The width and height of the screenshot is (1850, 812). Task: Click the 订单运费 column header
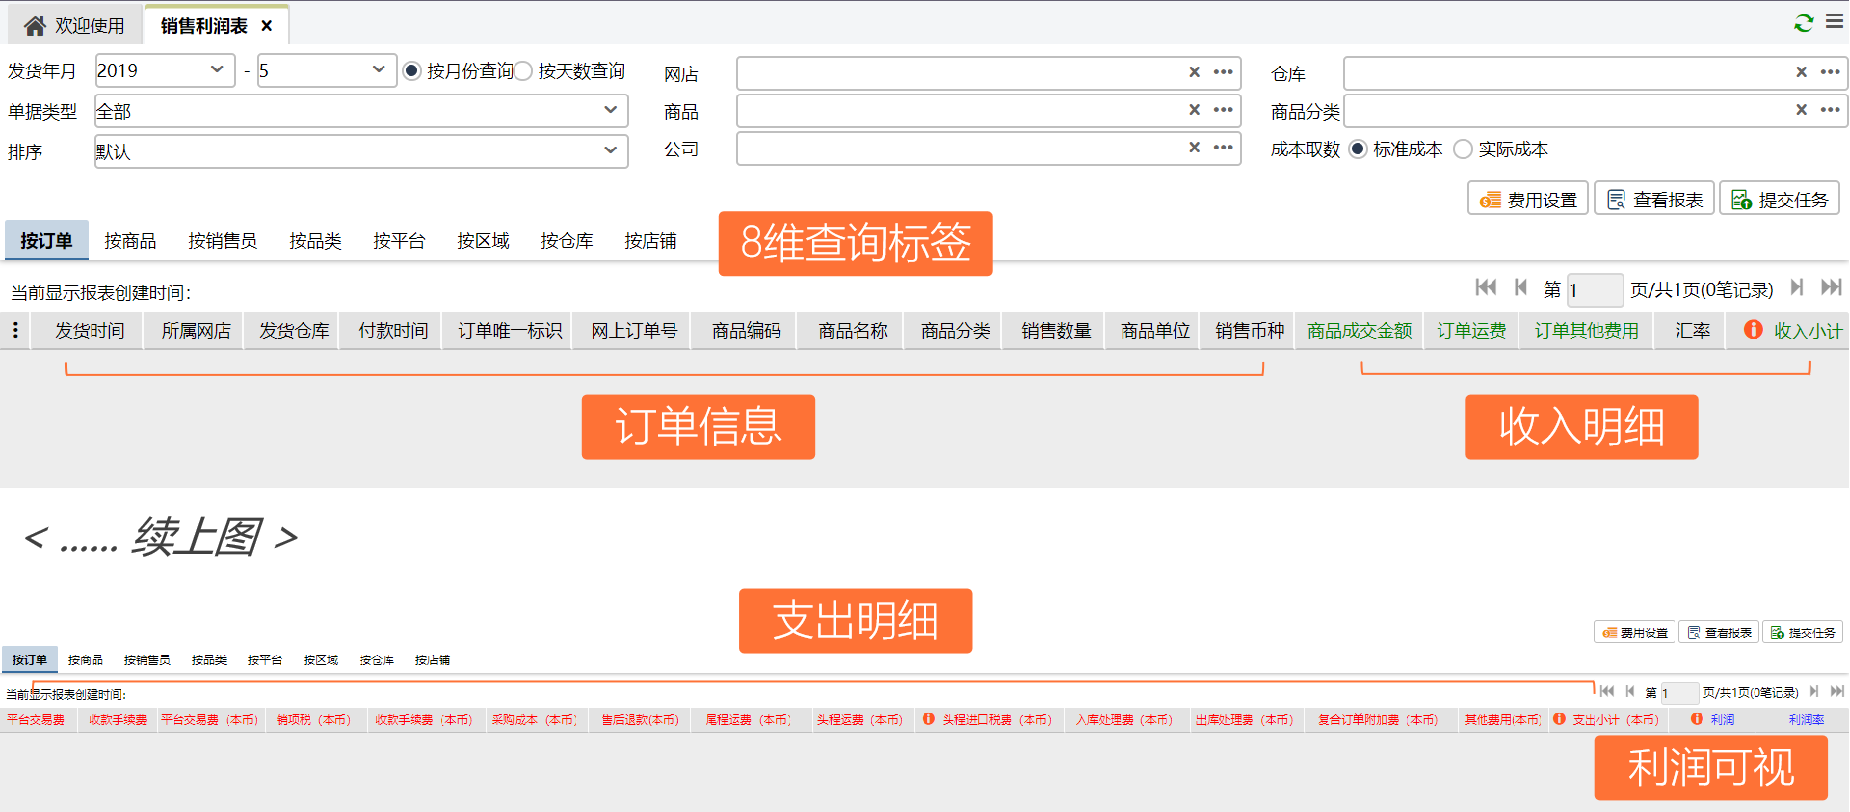click(1472, 331)
